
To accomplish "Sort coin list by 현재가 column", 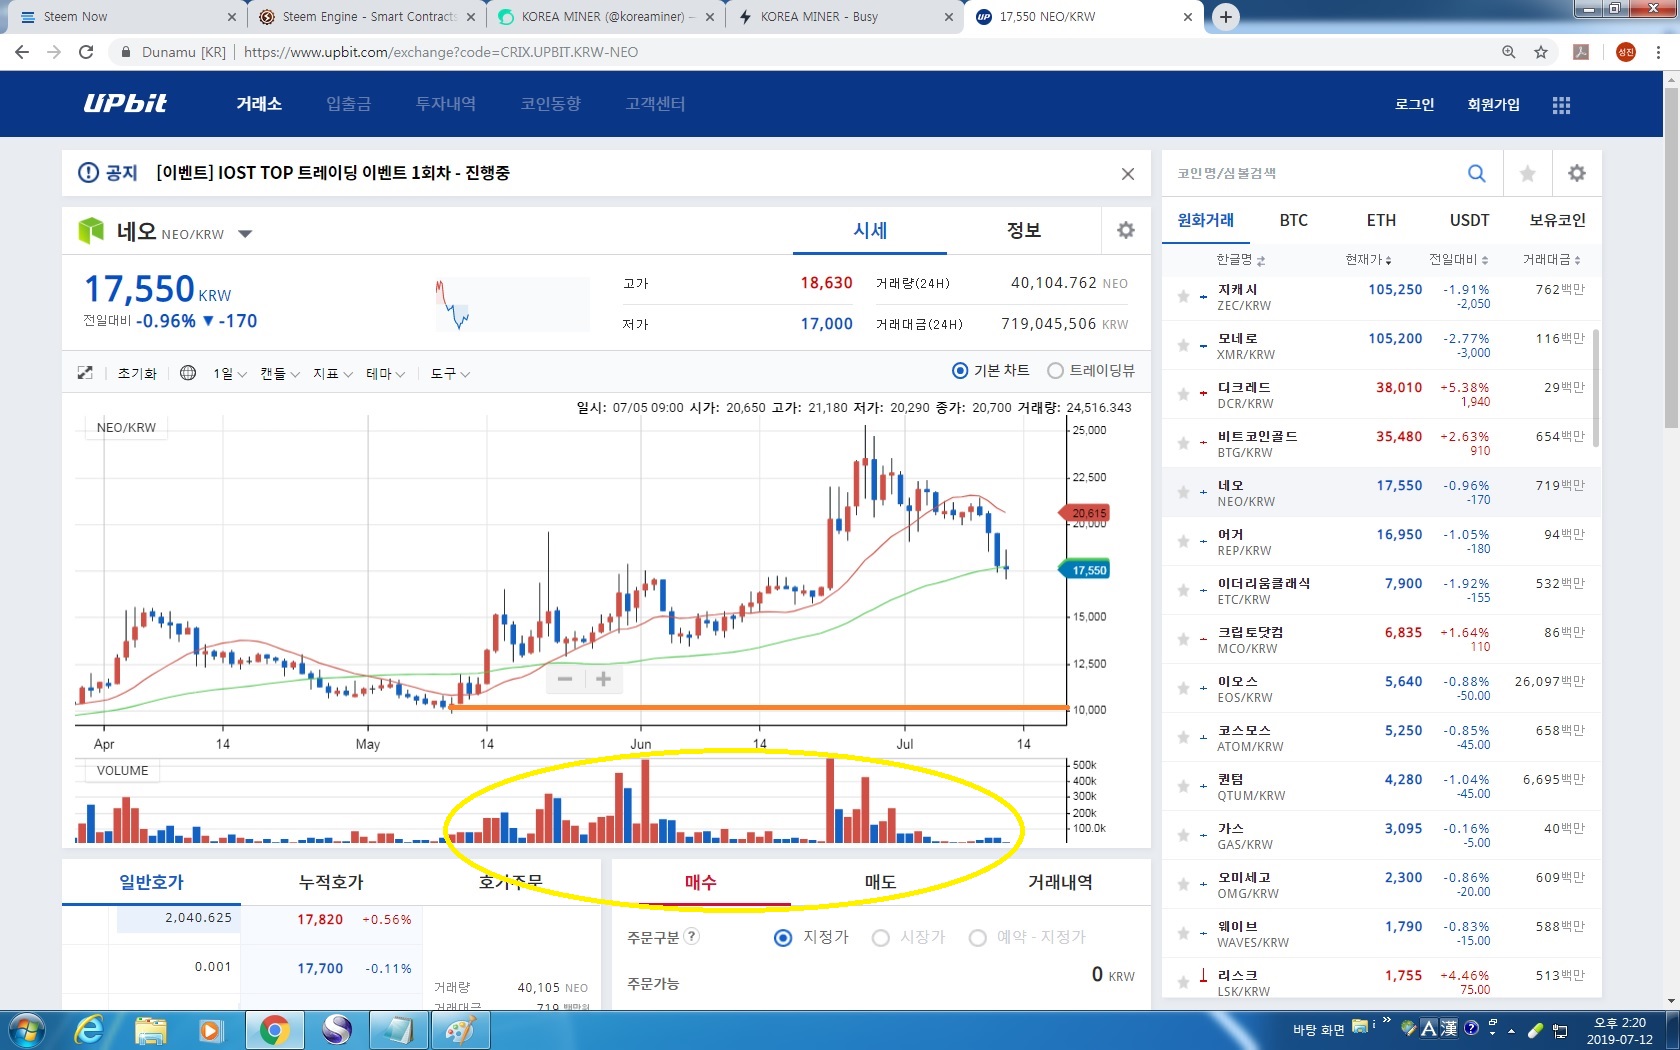I will point(1368,260).
